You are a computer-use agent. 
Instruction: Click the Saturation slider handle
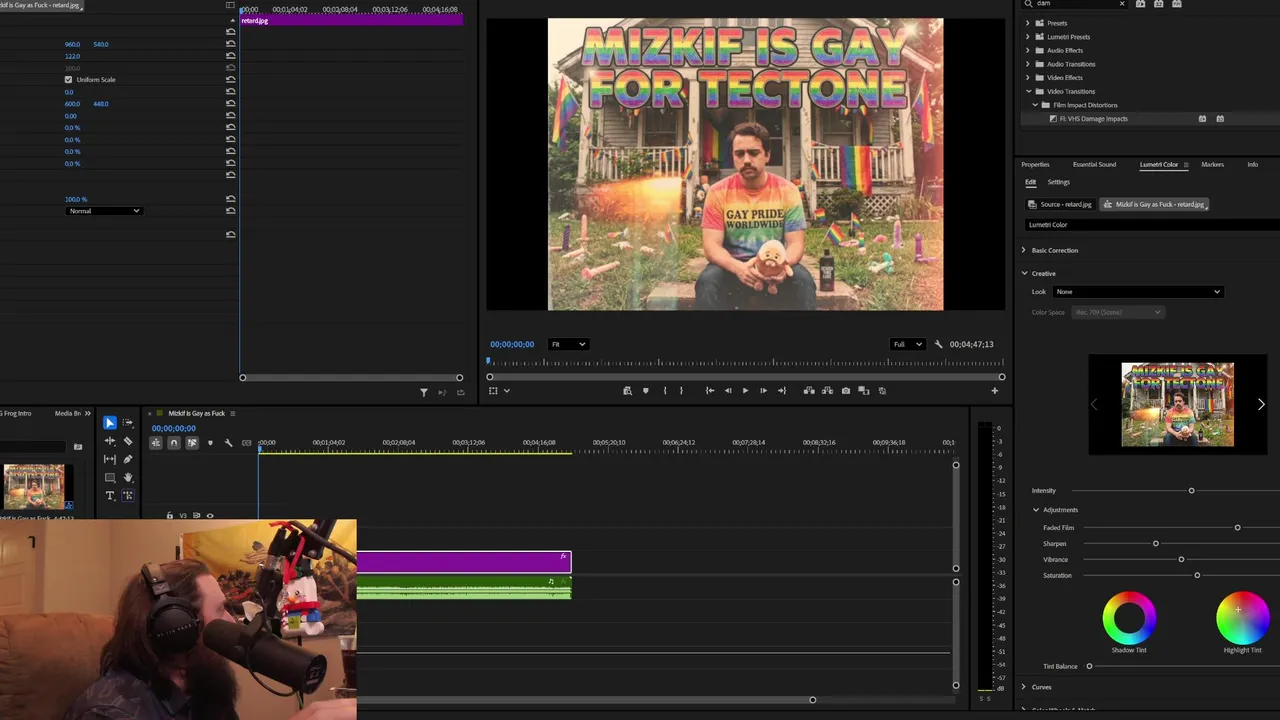coord(1197,575)
